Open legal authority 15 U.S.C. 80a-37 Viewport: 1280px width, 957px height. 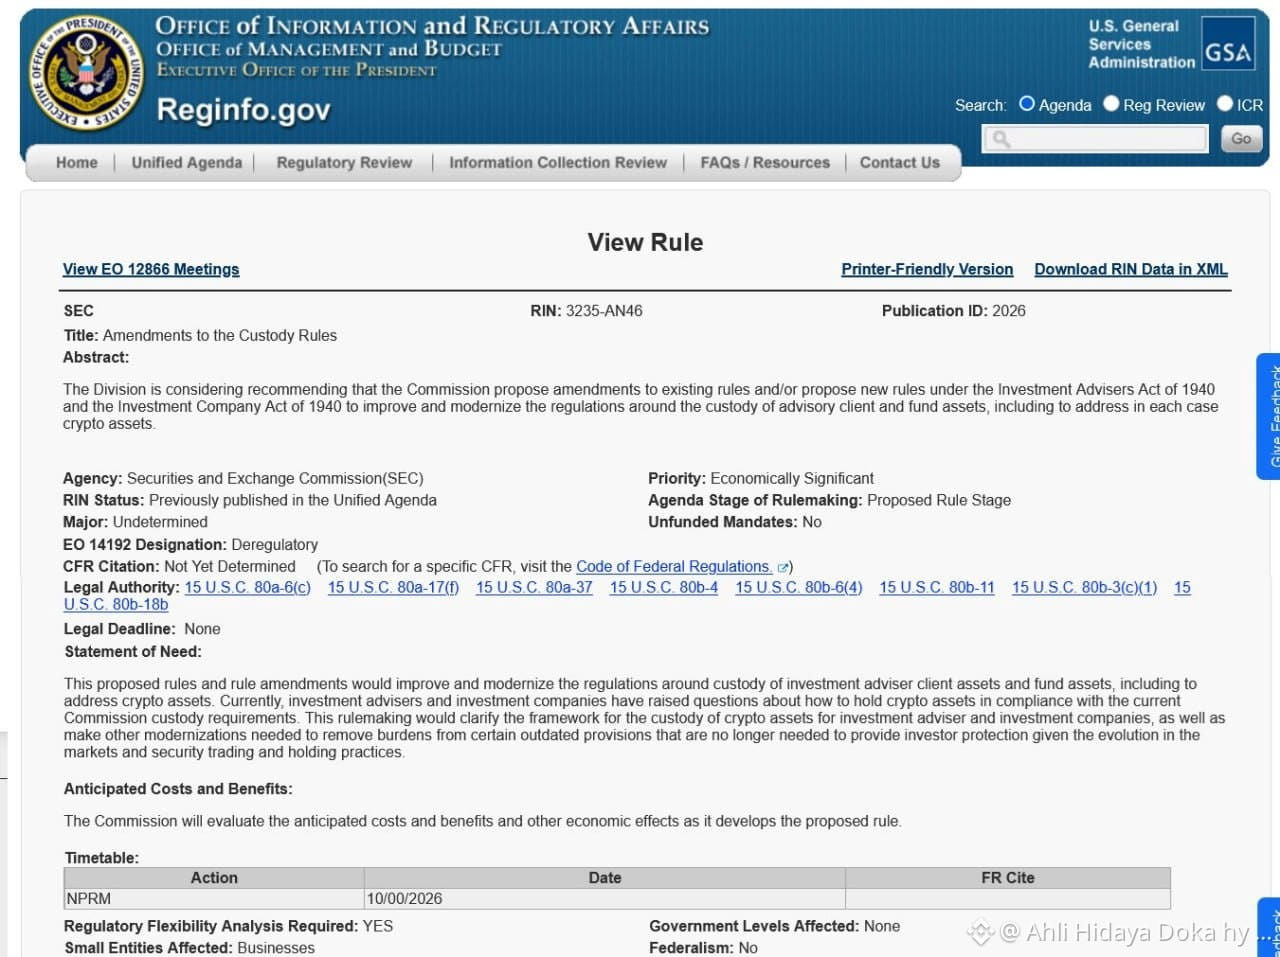pos(534,588)
